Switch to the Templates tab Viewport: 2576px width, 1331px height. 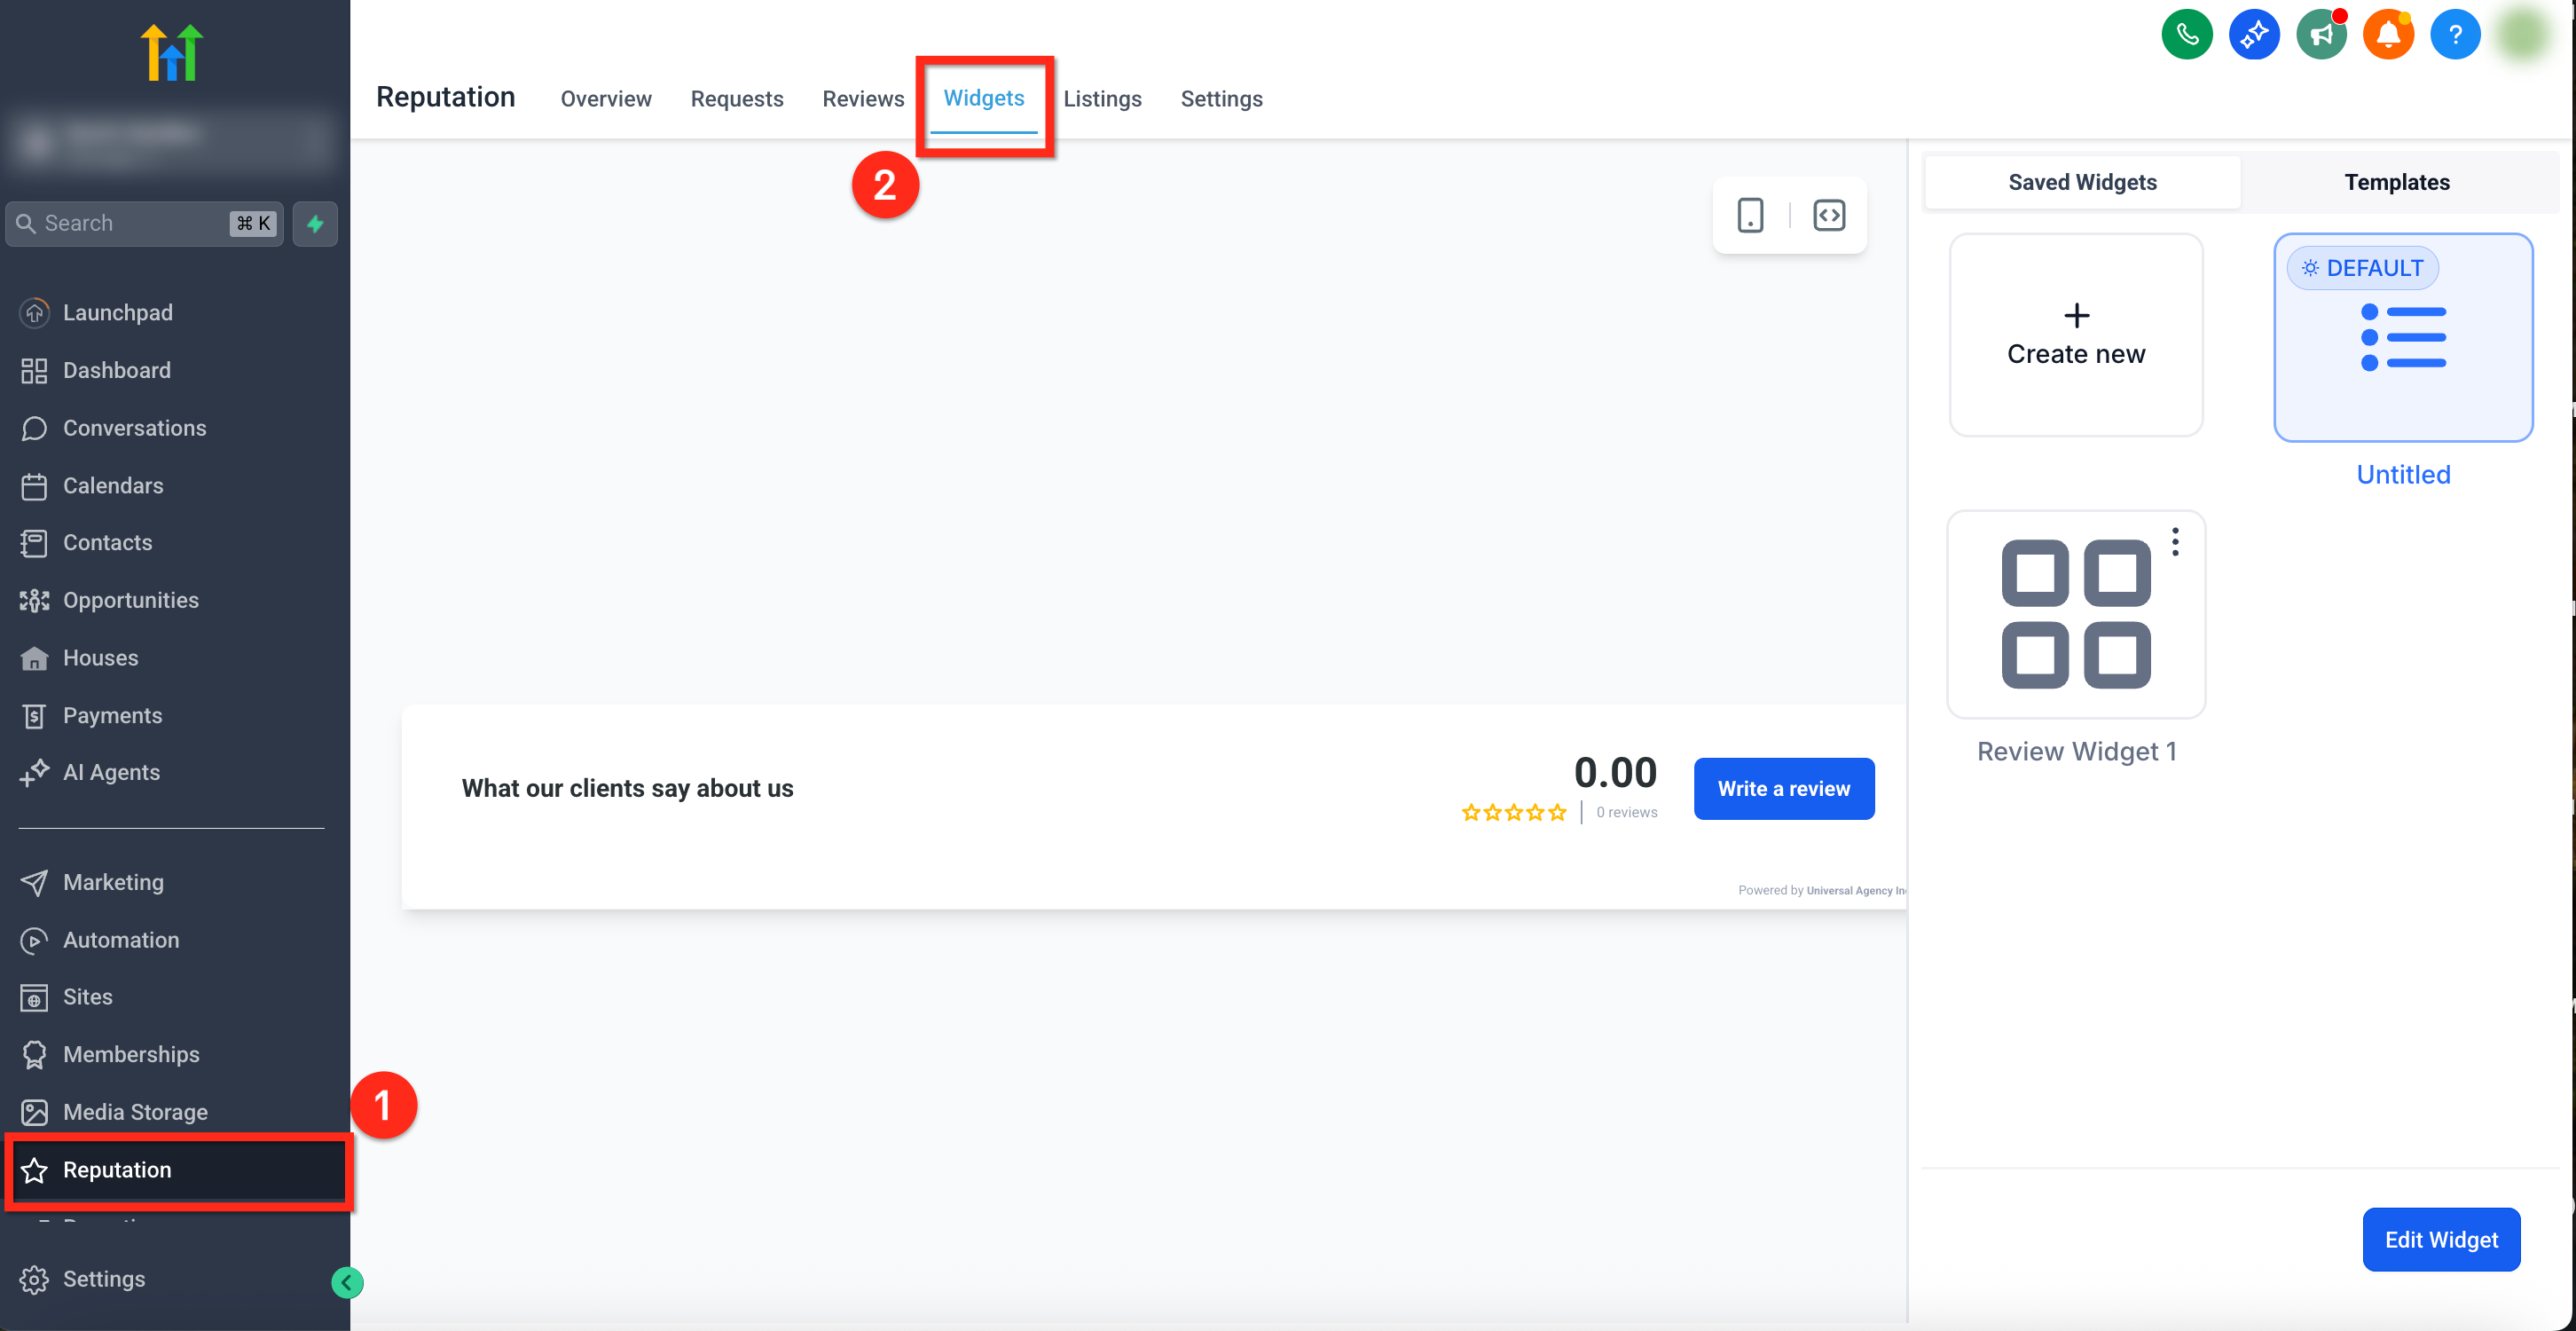tap(2396, 182)
